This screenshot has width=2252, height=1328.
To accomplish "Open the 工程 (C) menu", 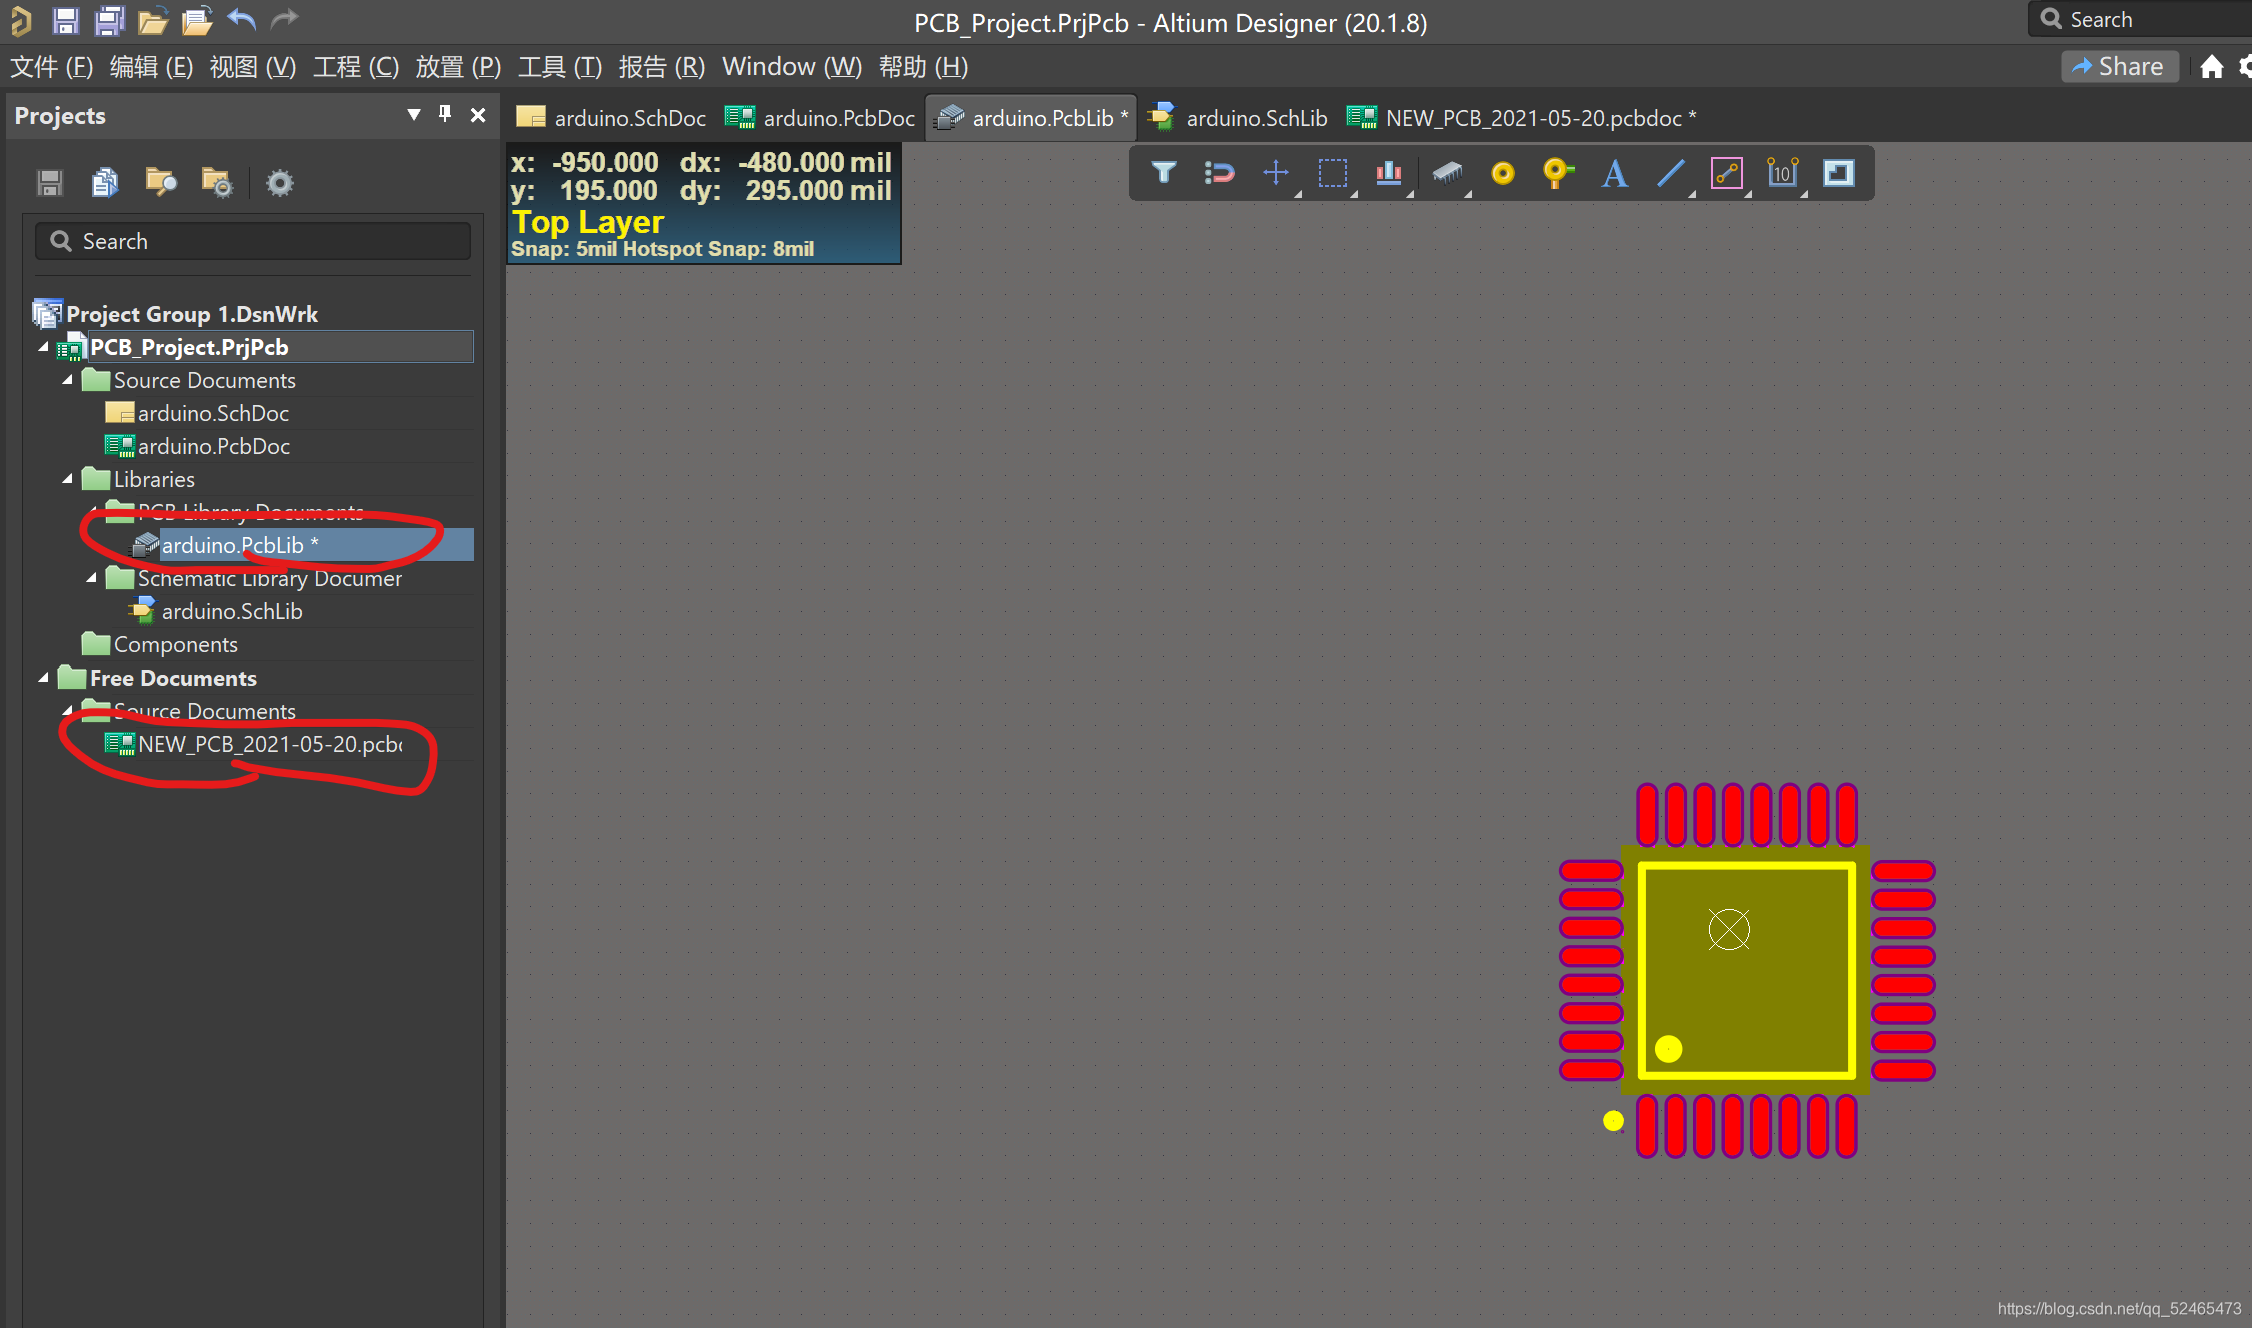I will click(356, 67).
